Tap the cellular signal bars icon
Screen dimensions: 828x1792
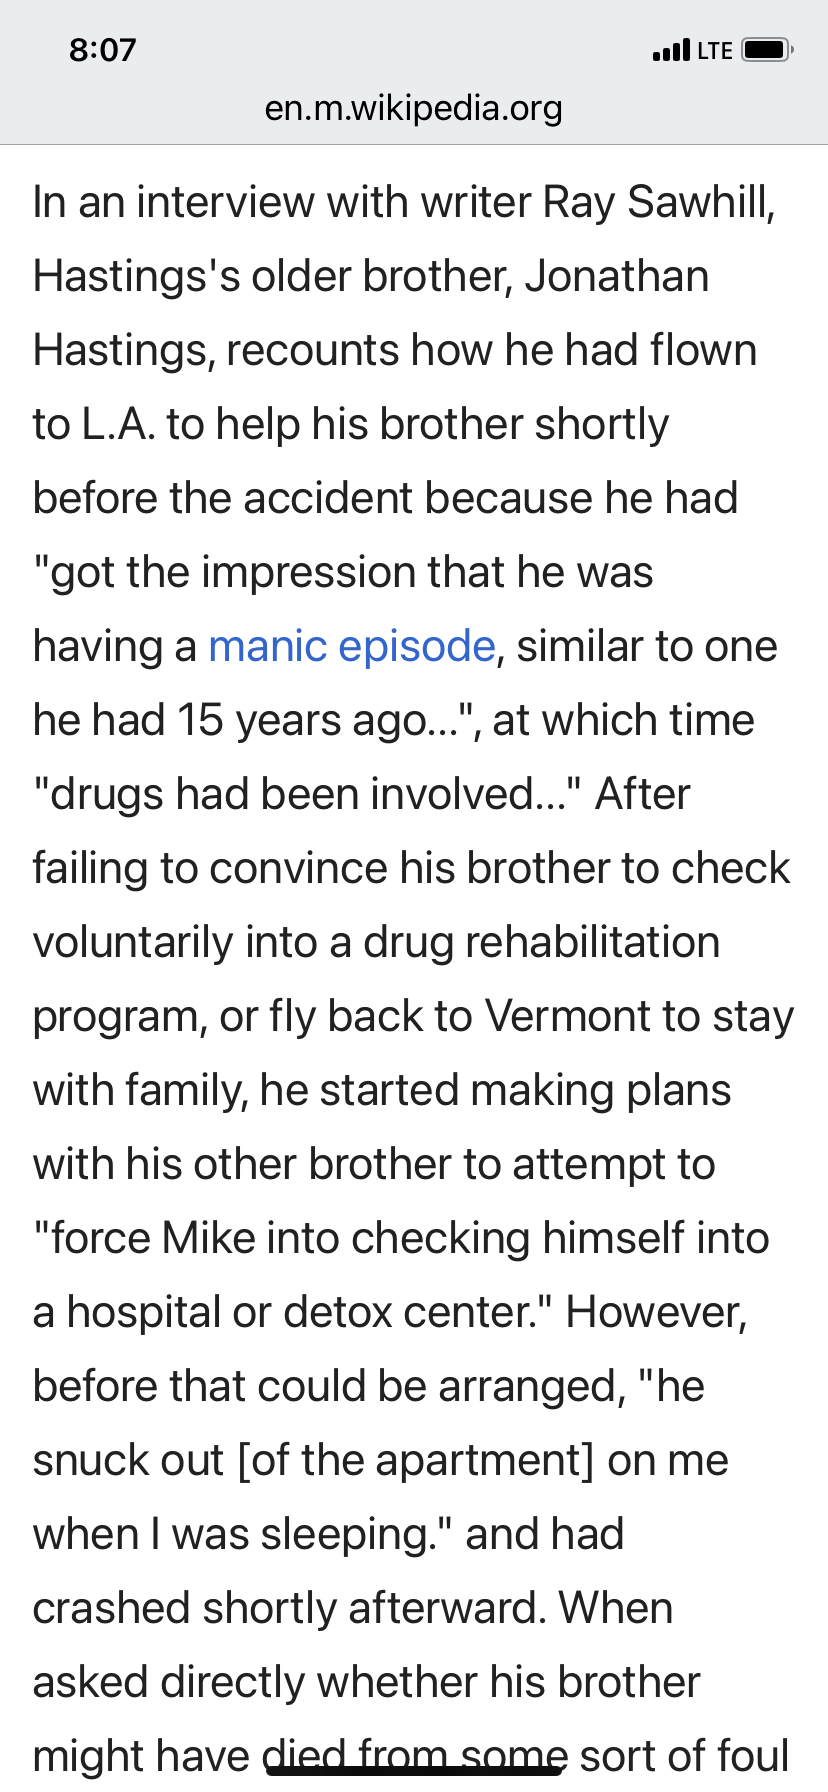click(x=671, y=50)
